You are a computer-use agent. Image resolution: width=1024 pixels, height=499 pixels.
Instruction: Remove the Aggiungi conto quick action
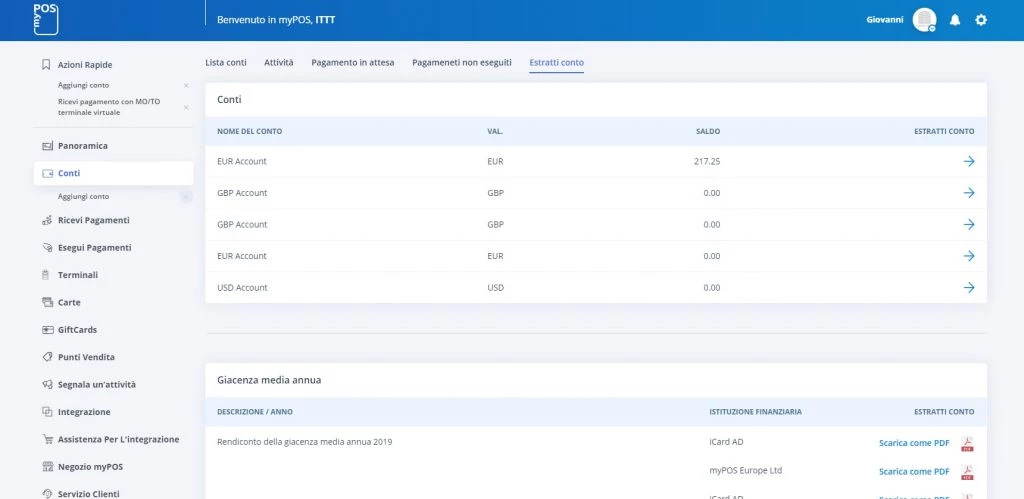click(186, 85)
